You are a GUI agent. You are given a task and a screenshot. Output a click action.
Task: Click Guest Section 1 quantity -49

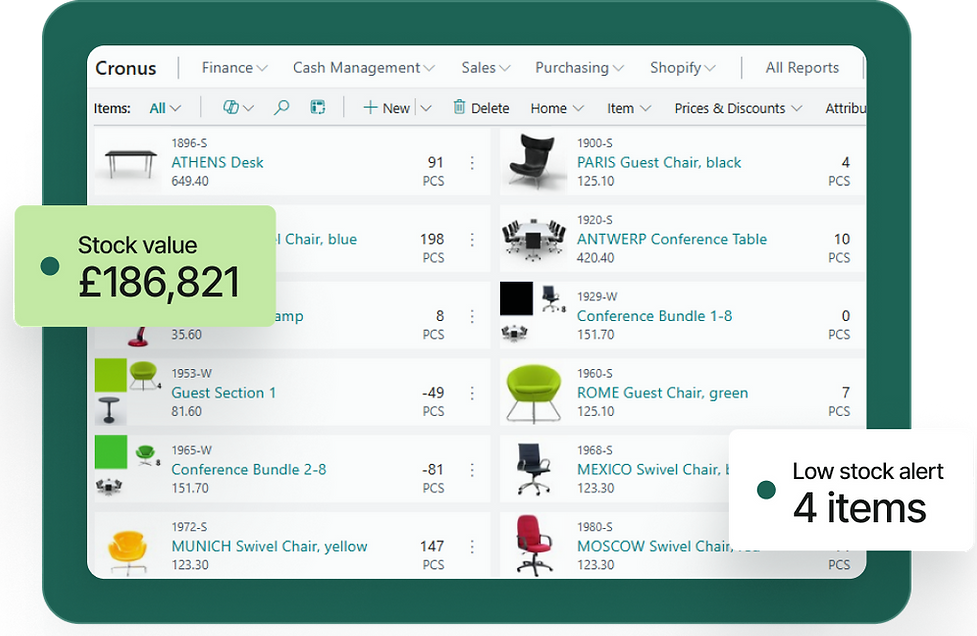coord(433,393)
